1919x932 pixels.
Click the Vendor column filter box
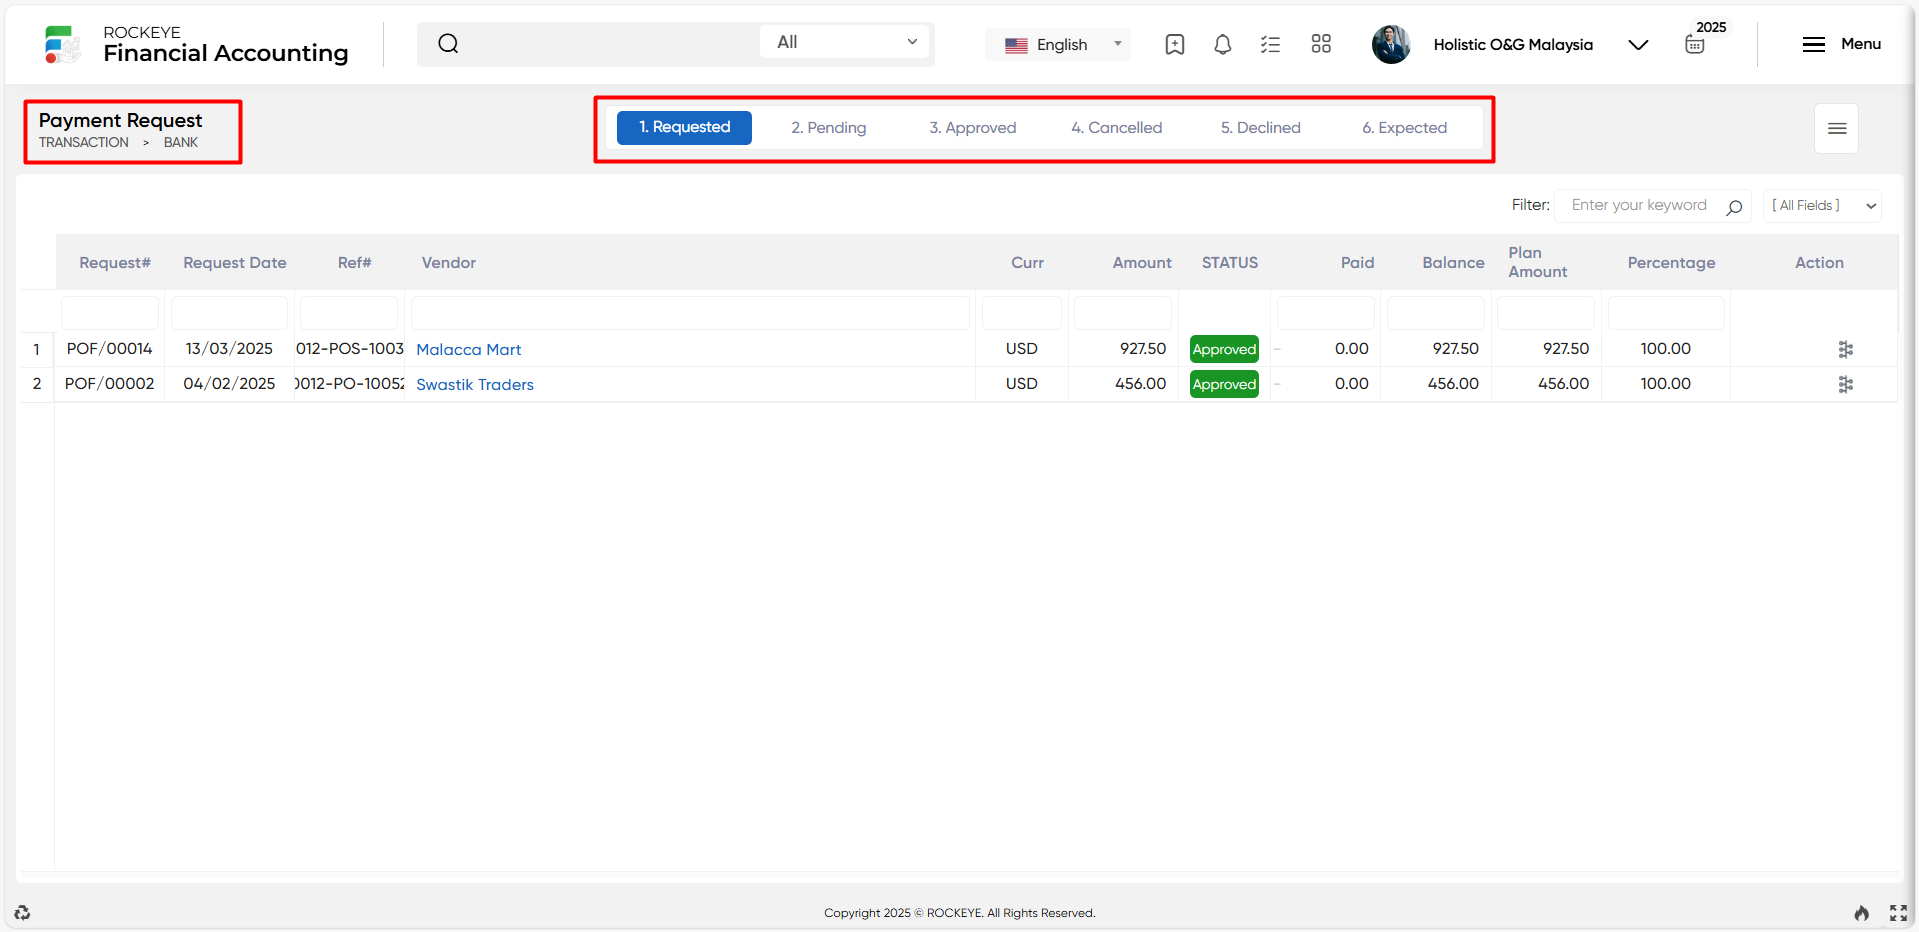pos(690,313)
